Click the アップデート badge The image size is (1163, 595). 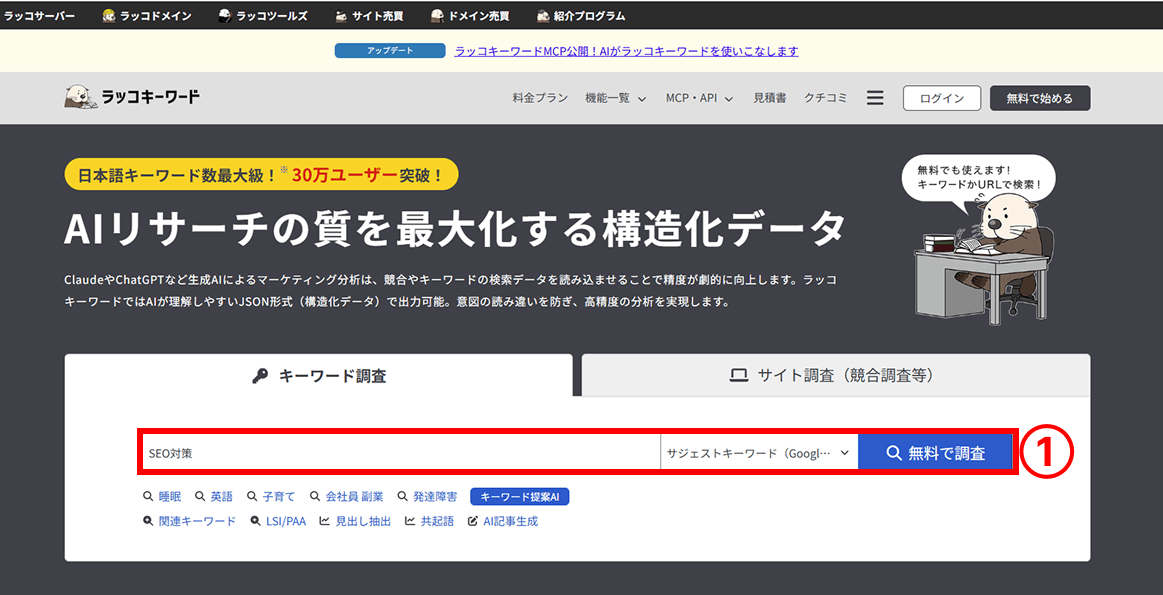coord(389,50)
